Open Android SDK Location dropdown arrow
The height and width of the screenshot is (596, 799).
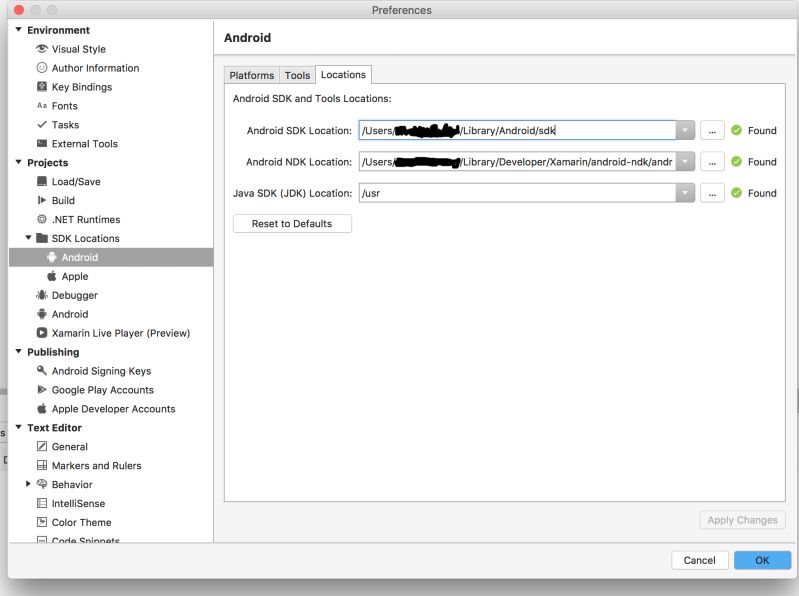(685, 130)
